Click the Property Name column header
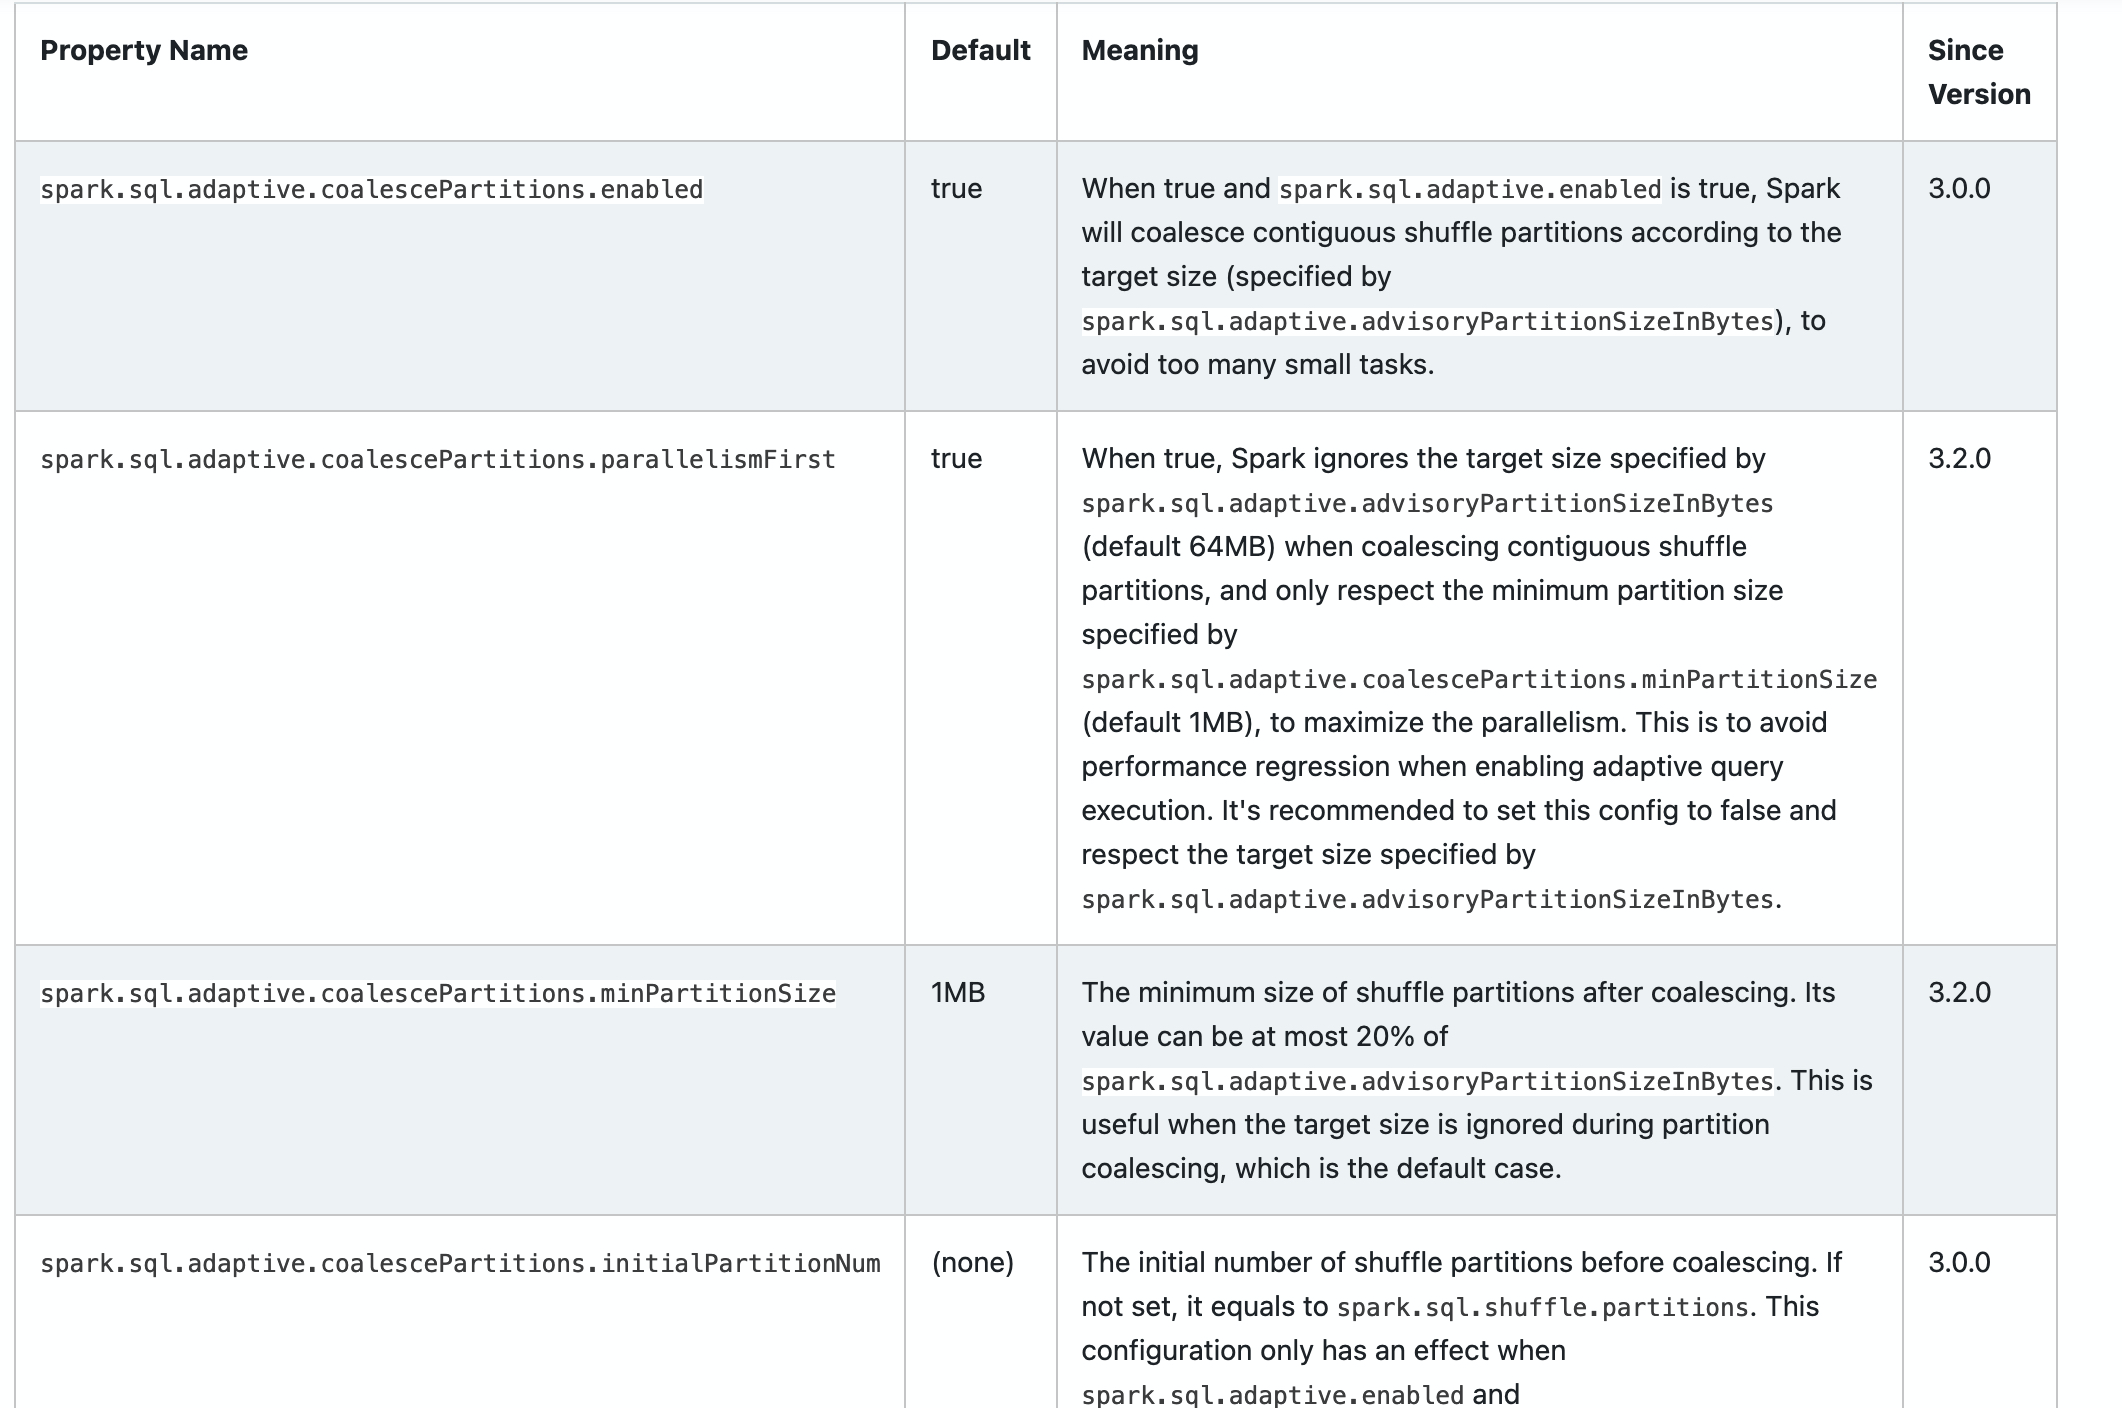 [144, 50]
